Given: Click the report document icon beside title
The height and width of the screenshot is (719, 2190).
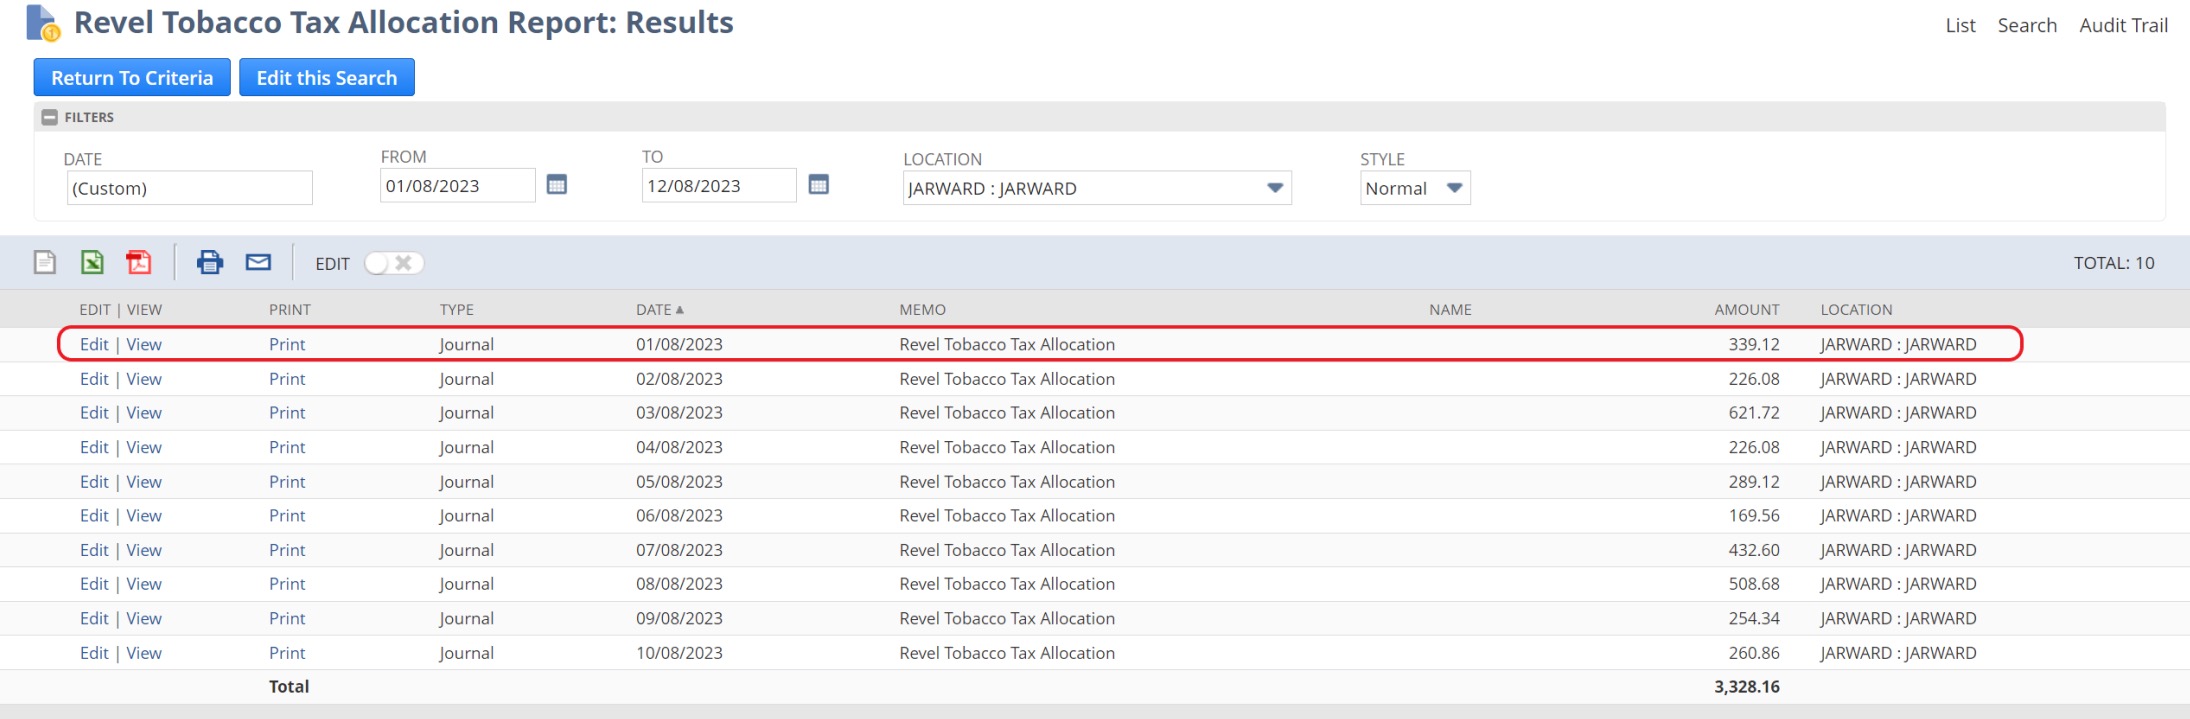Looking at the screenshot, I should coord(43,23).
